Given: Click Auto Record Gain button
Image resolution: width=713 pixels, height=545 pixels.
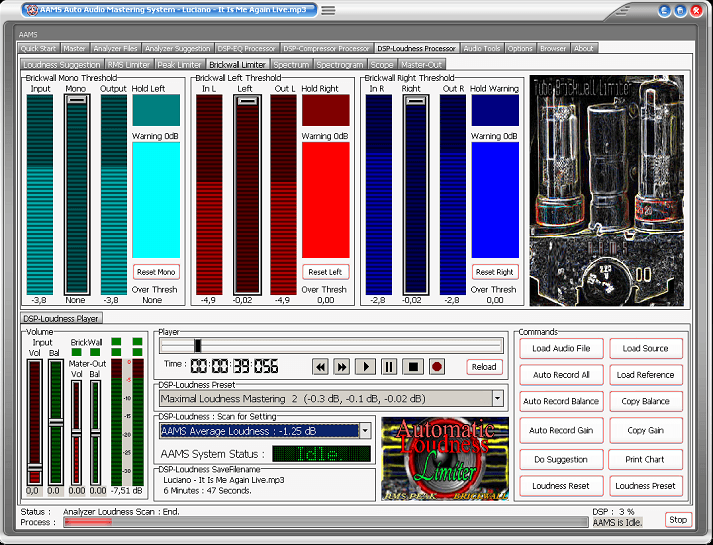Looking at the screenshot, I should [561, 430].
